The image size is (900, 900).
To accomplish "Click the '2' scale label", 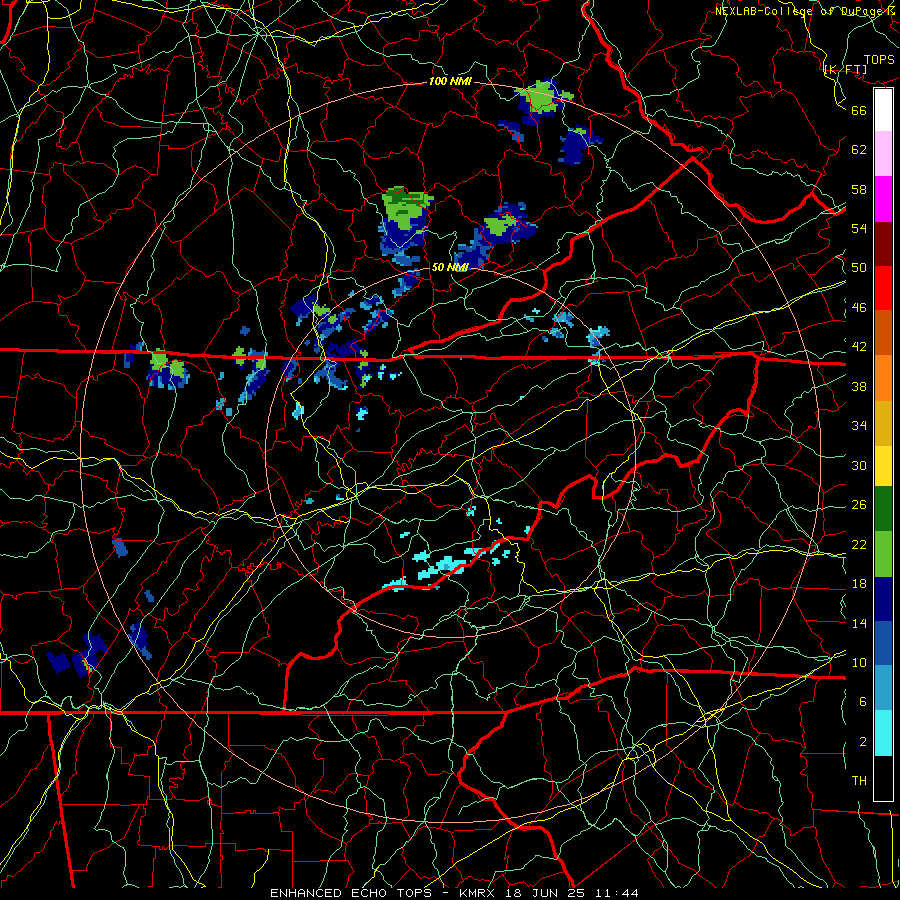I will [x=863, y=742].
